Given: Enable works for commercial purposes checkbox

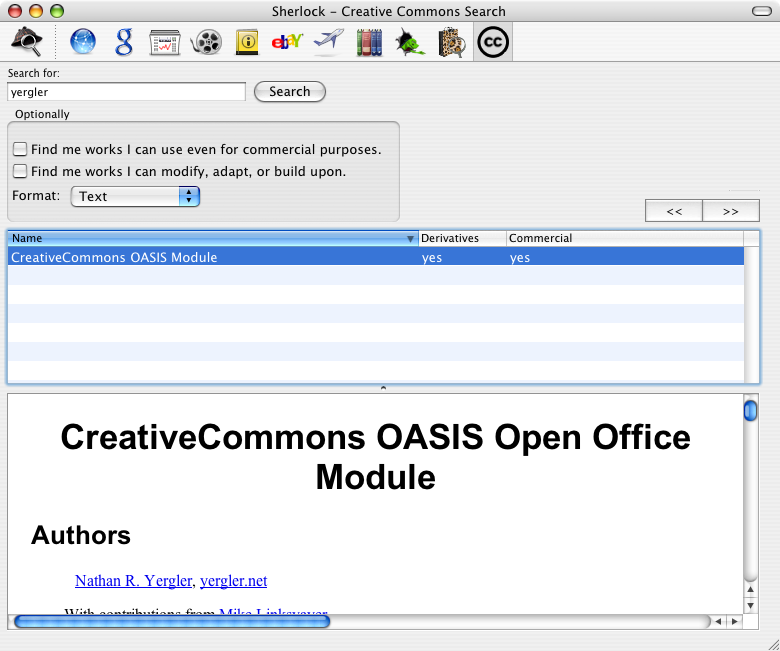Looking at the screenshot, I should (x=20, y=149).
